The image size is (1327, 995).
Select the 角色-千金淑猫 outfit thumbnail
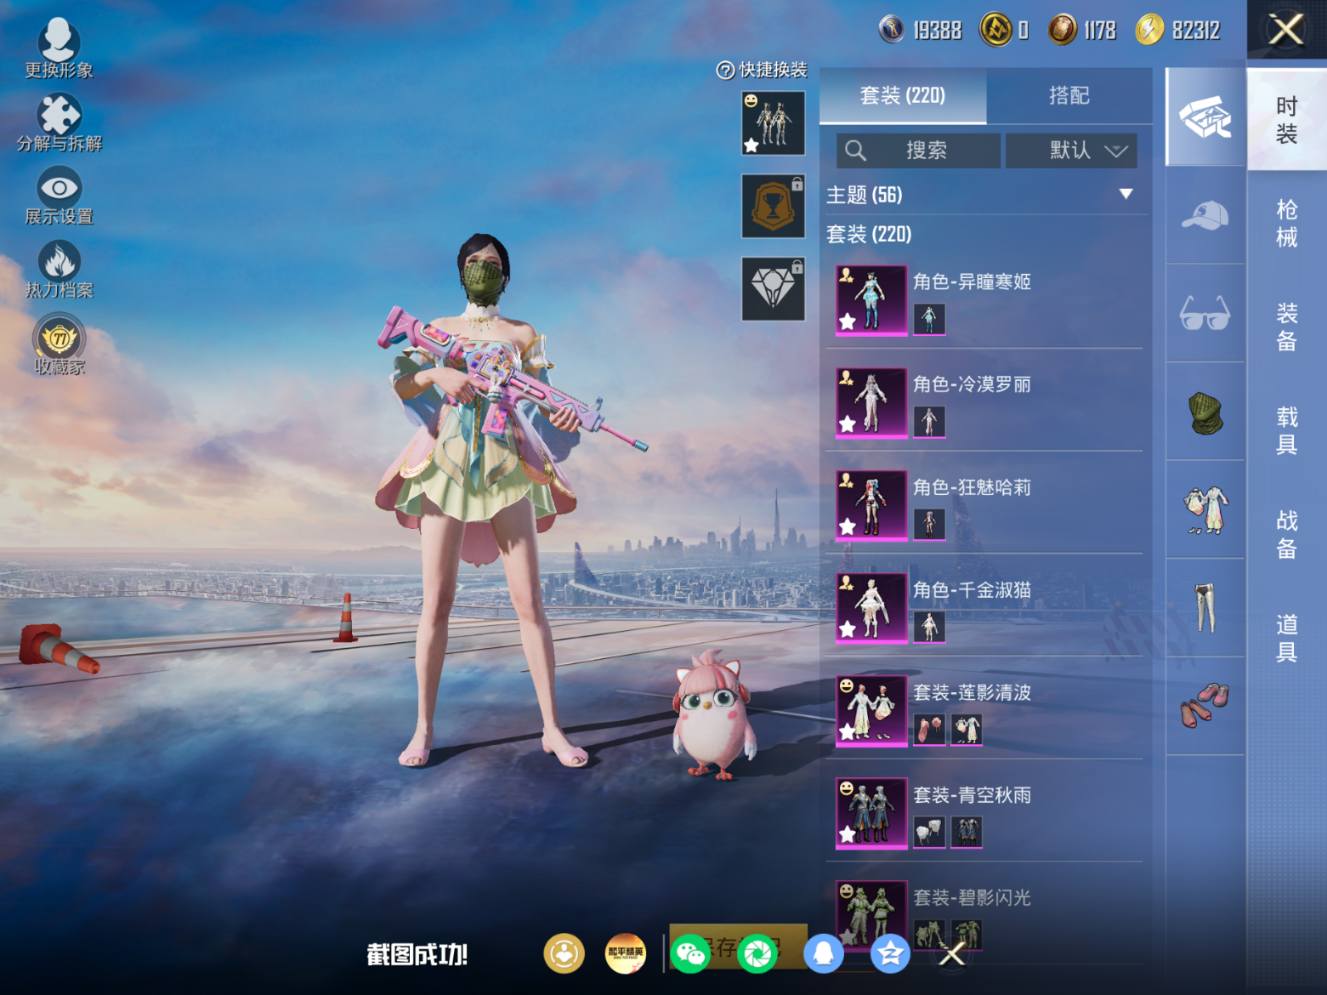click(x=871, y=609)
